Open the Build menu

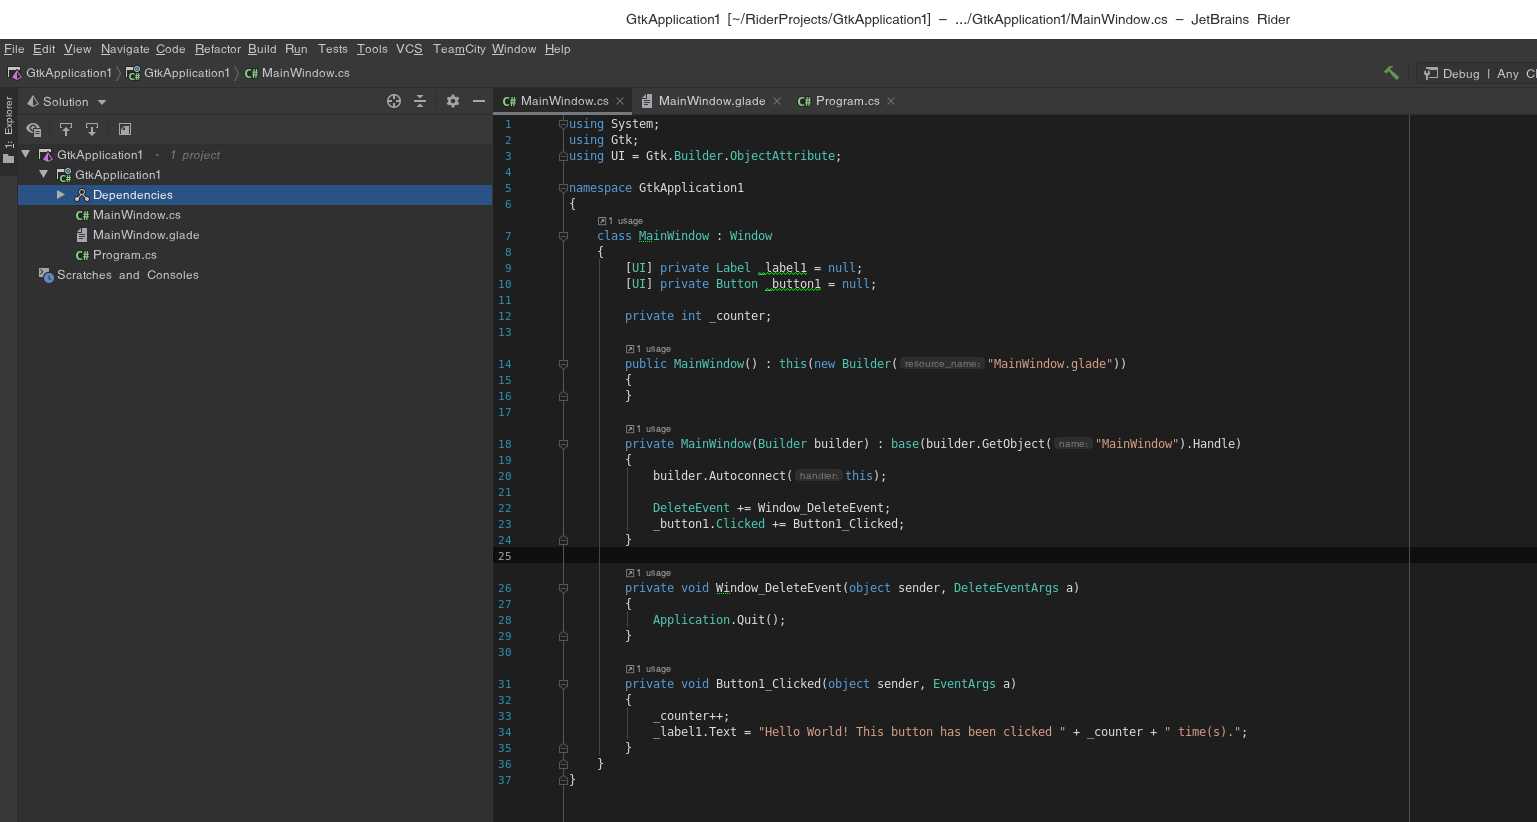(262, 49)
